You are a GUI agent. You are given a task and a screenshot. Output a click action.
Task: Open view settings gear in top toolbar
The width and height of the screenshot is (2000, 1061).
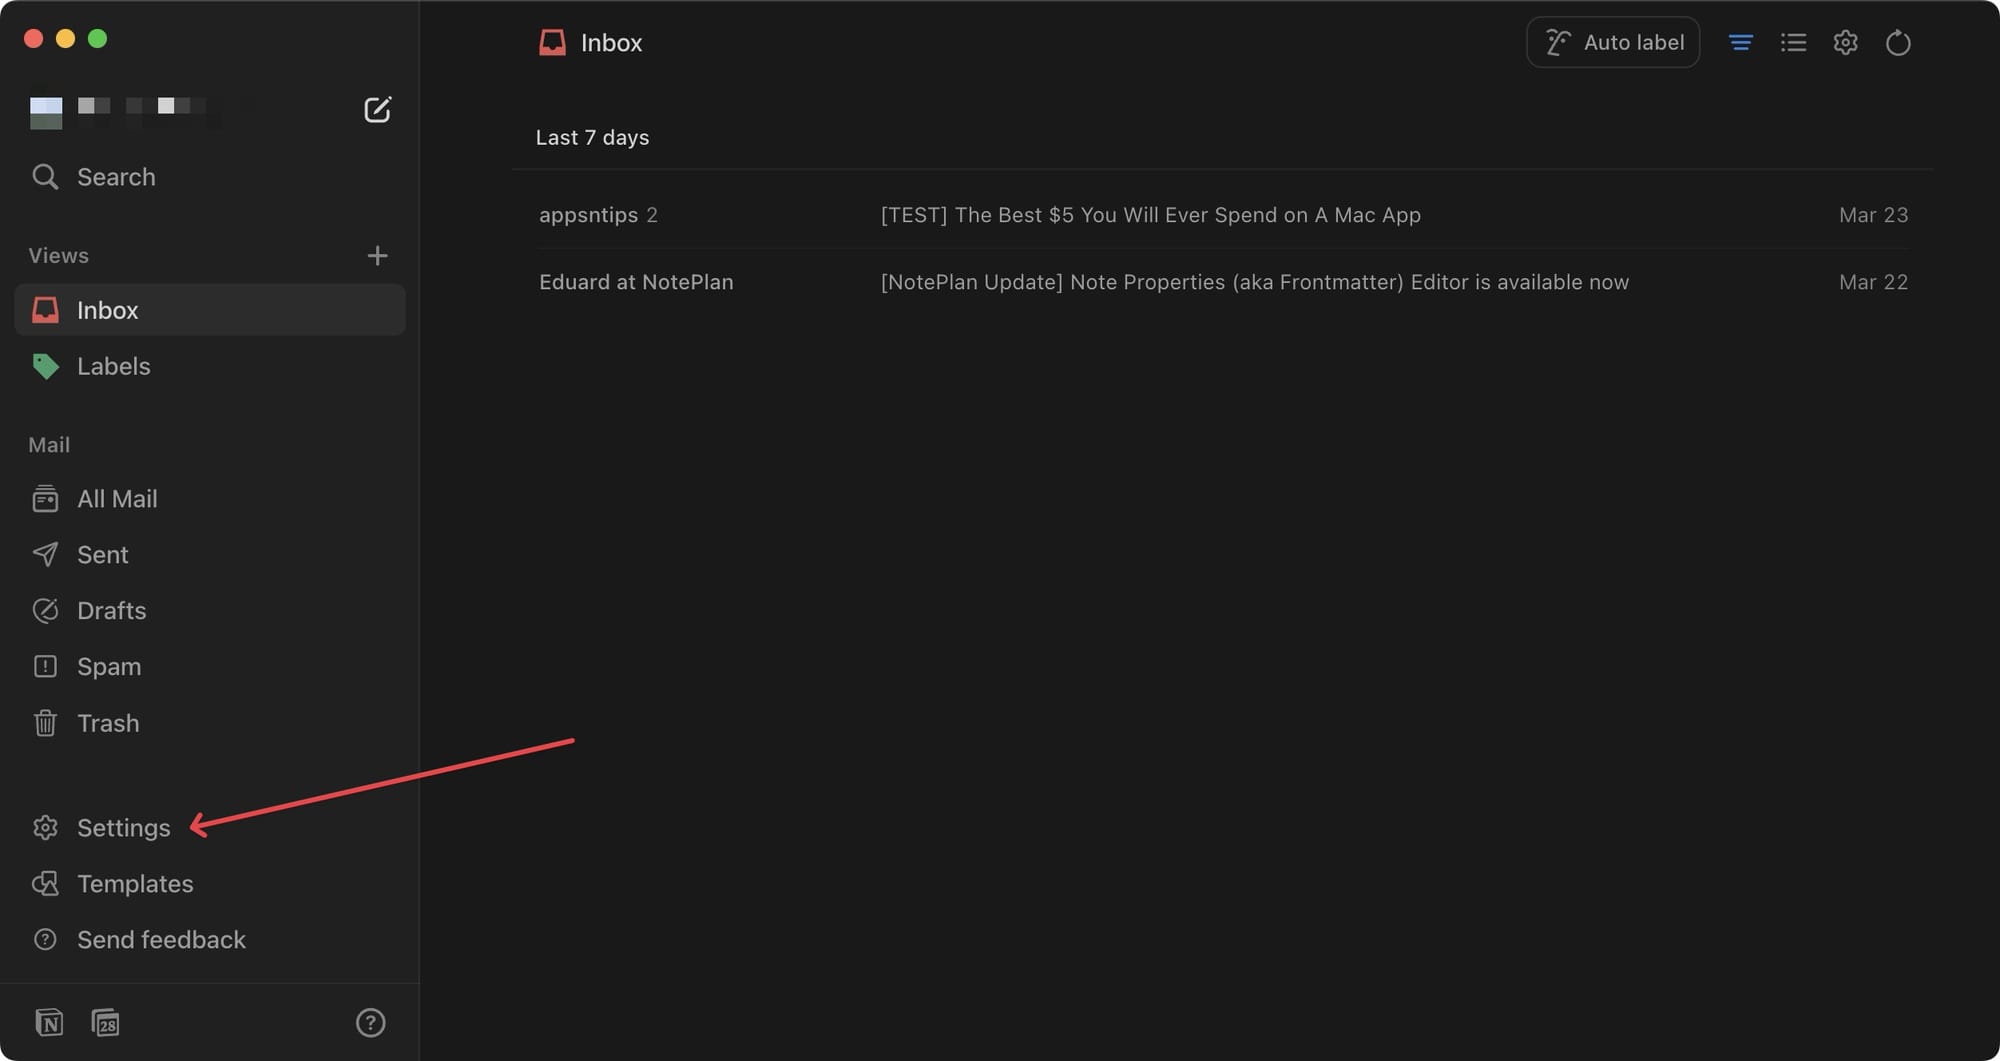point(1845,43)
